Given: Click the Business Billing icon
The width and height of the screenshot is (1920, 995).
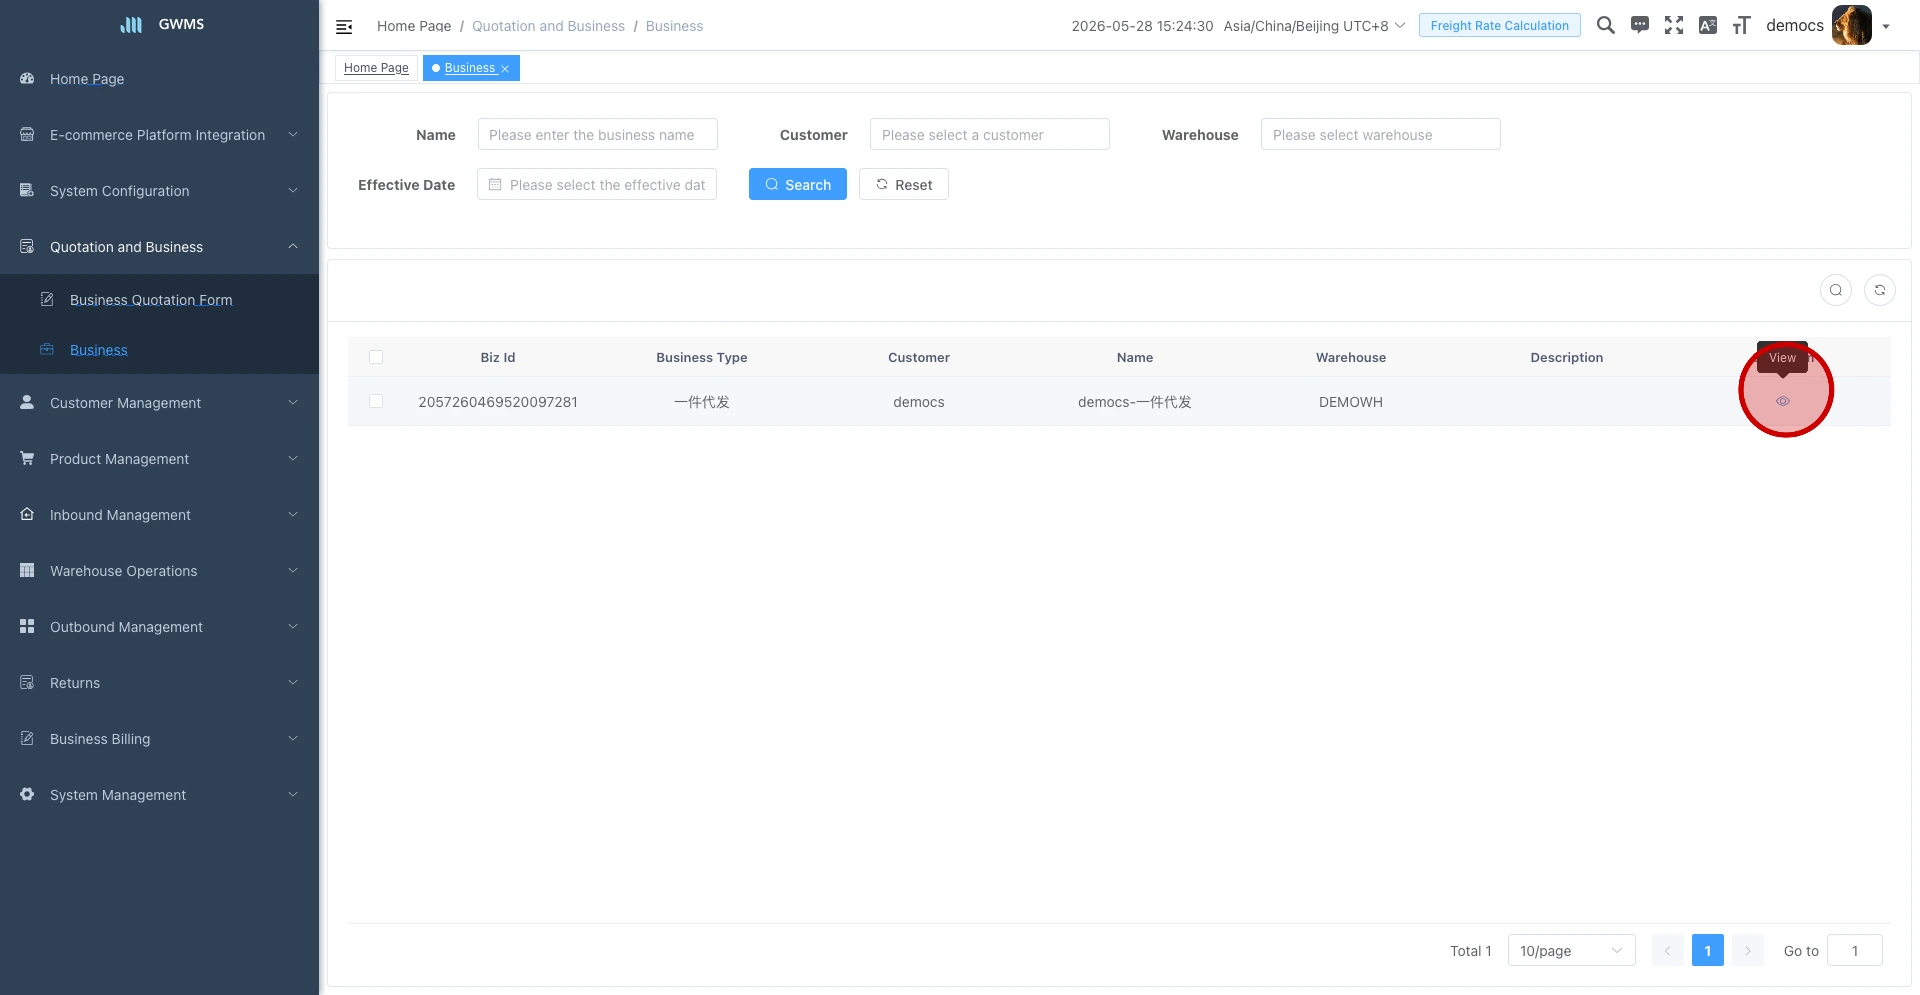Looking at the screenshot, I should tap(27, 738).
